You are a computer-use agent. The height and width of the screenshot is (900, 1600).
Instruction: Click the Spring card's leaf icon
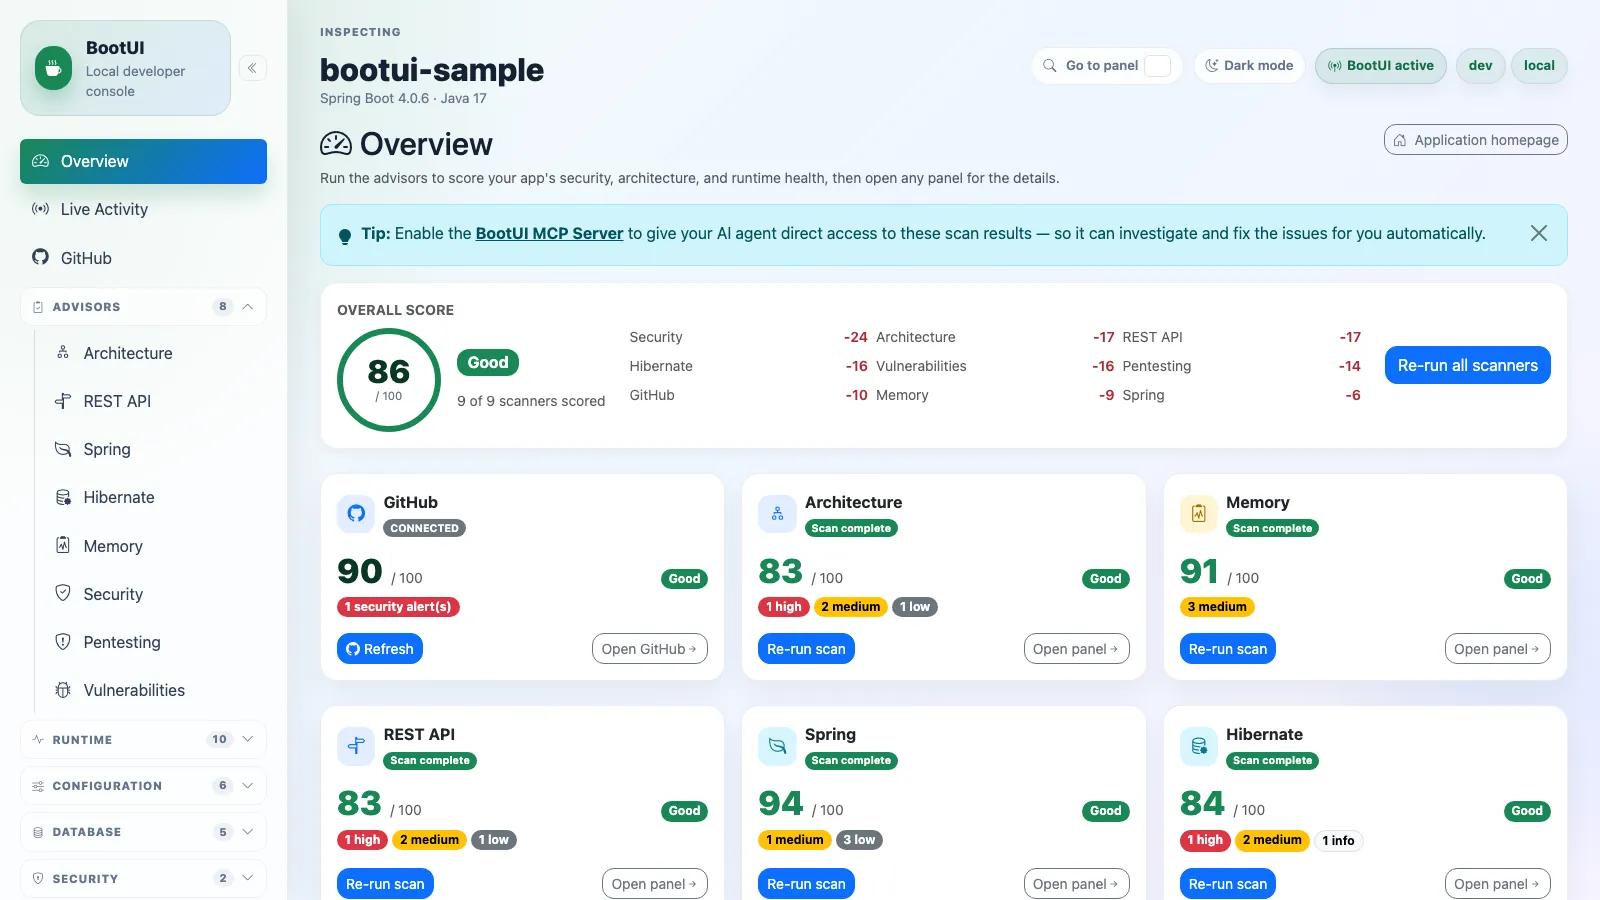click(x=777, y=746)
